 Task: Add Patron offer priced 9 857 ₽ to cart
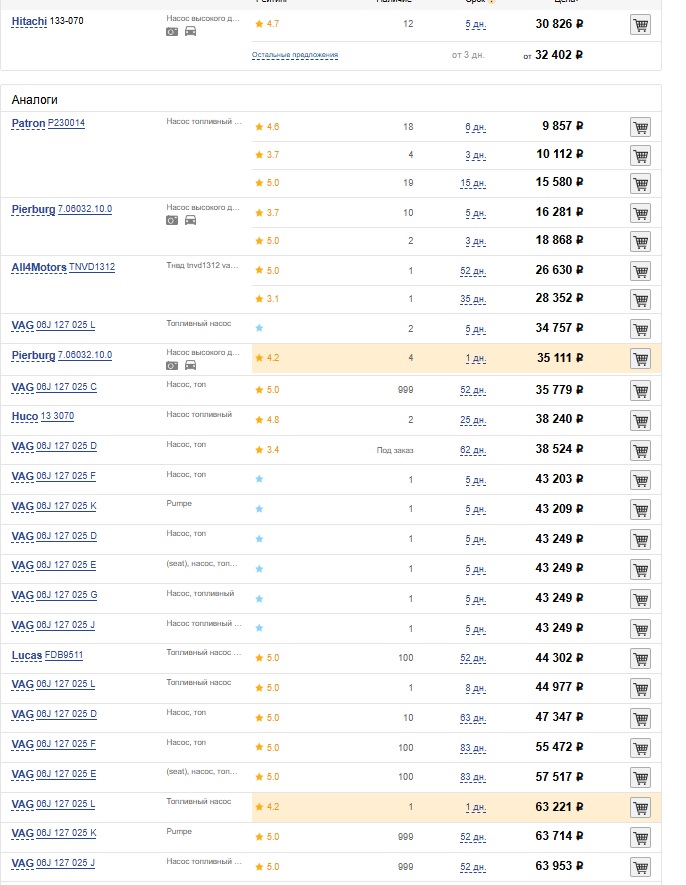point(640,127)
